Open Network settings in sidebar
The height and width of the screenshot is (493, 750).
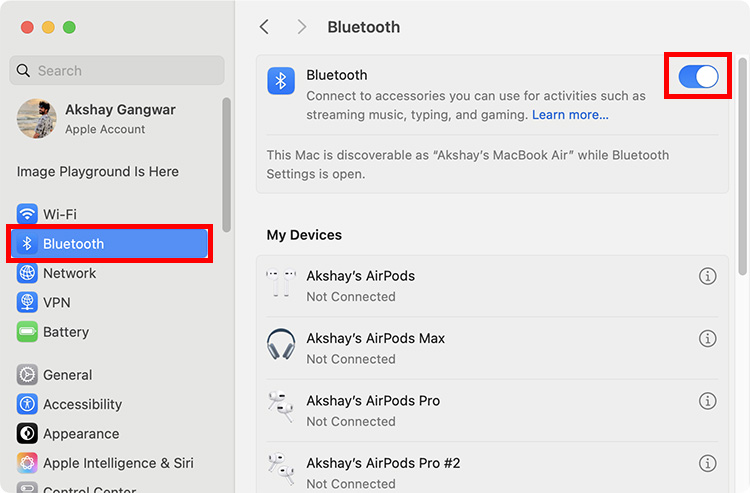tap(110, 273)
